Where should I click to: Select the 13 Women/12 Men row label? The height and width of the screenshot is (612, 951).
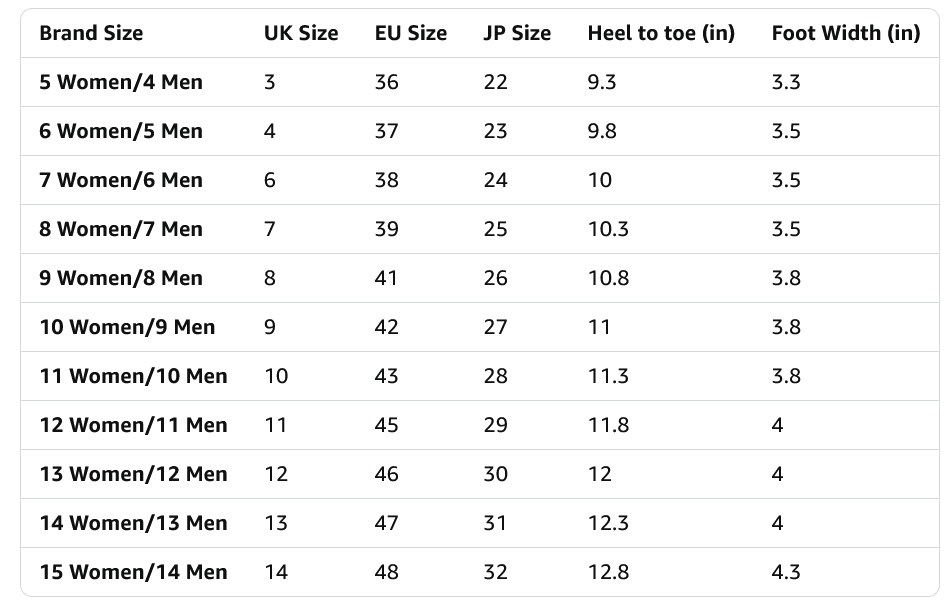tap(133, 474)
